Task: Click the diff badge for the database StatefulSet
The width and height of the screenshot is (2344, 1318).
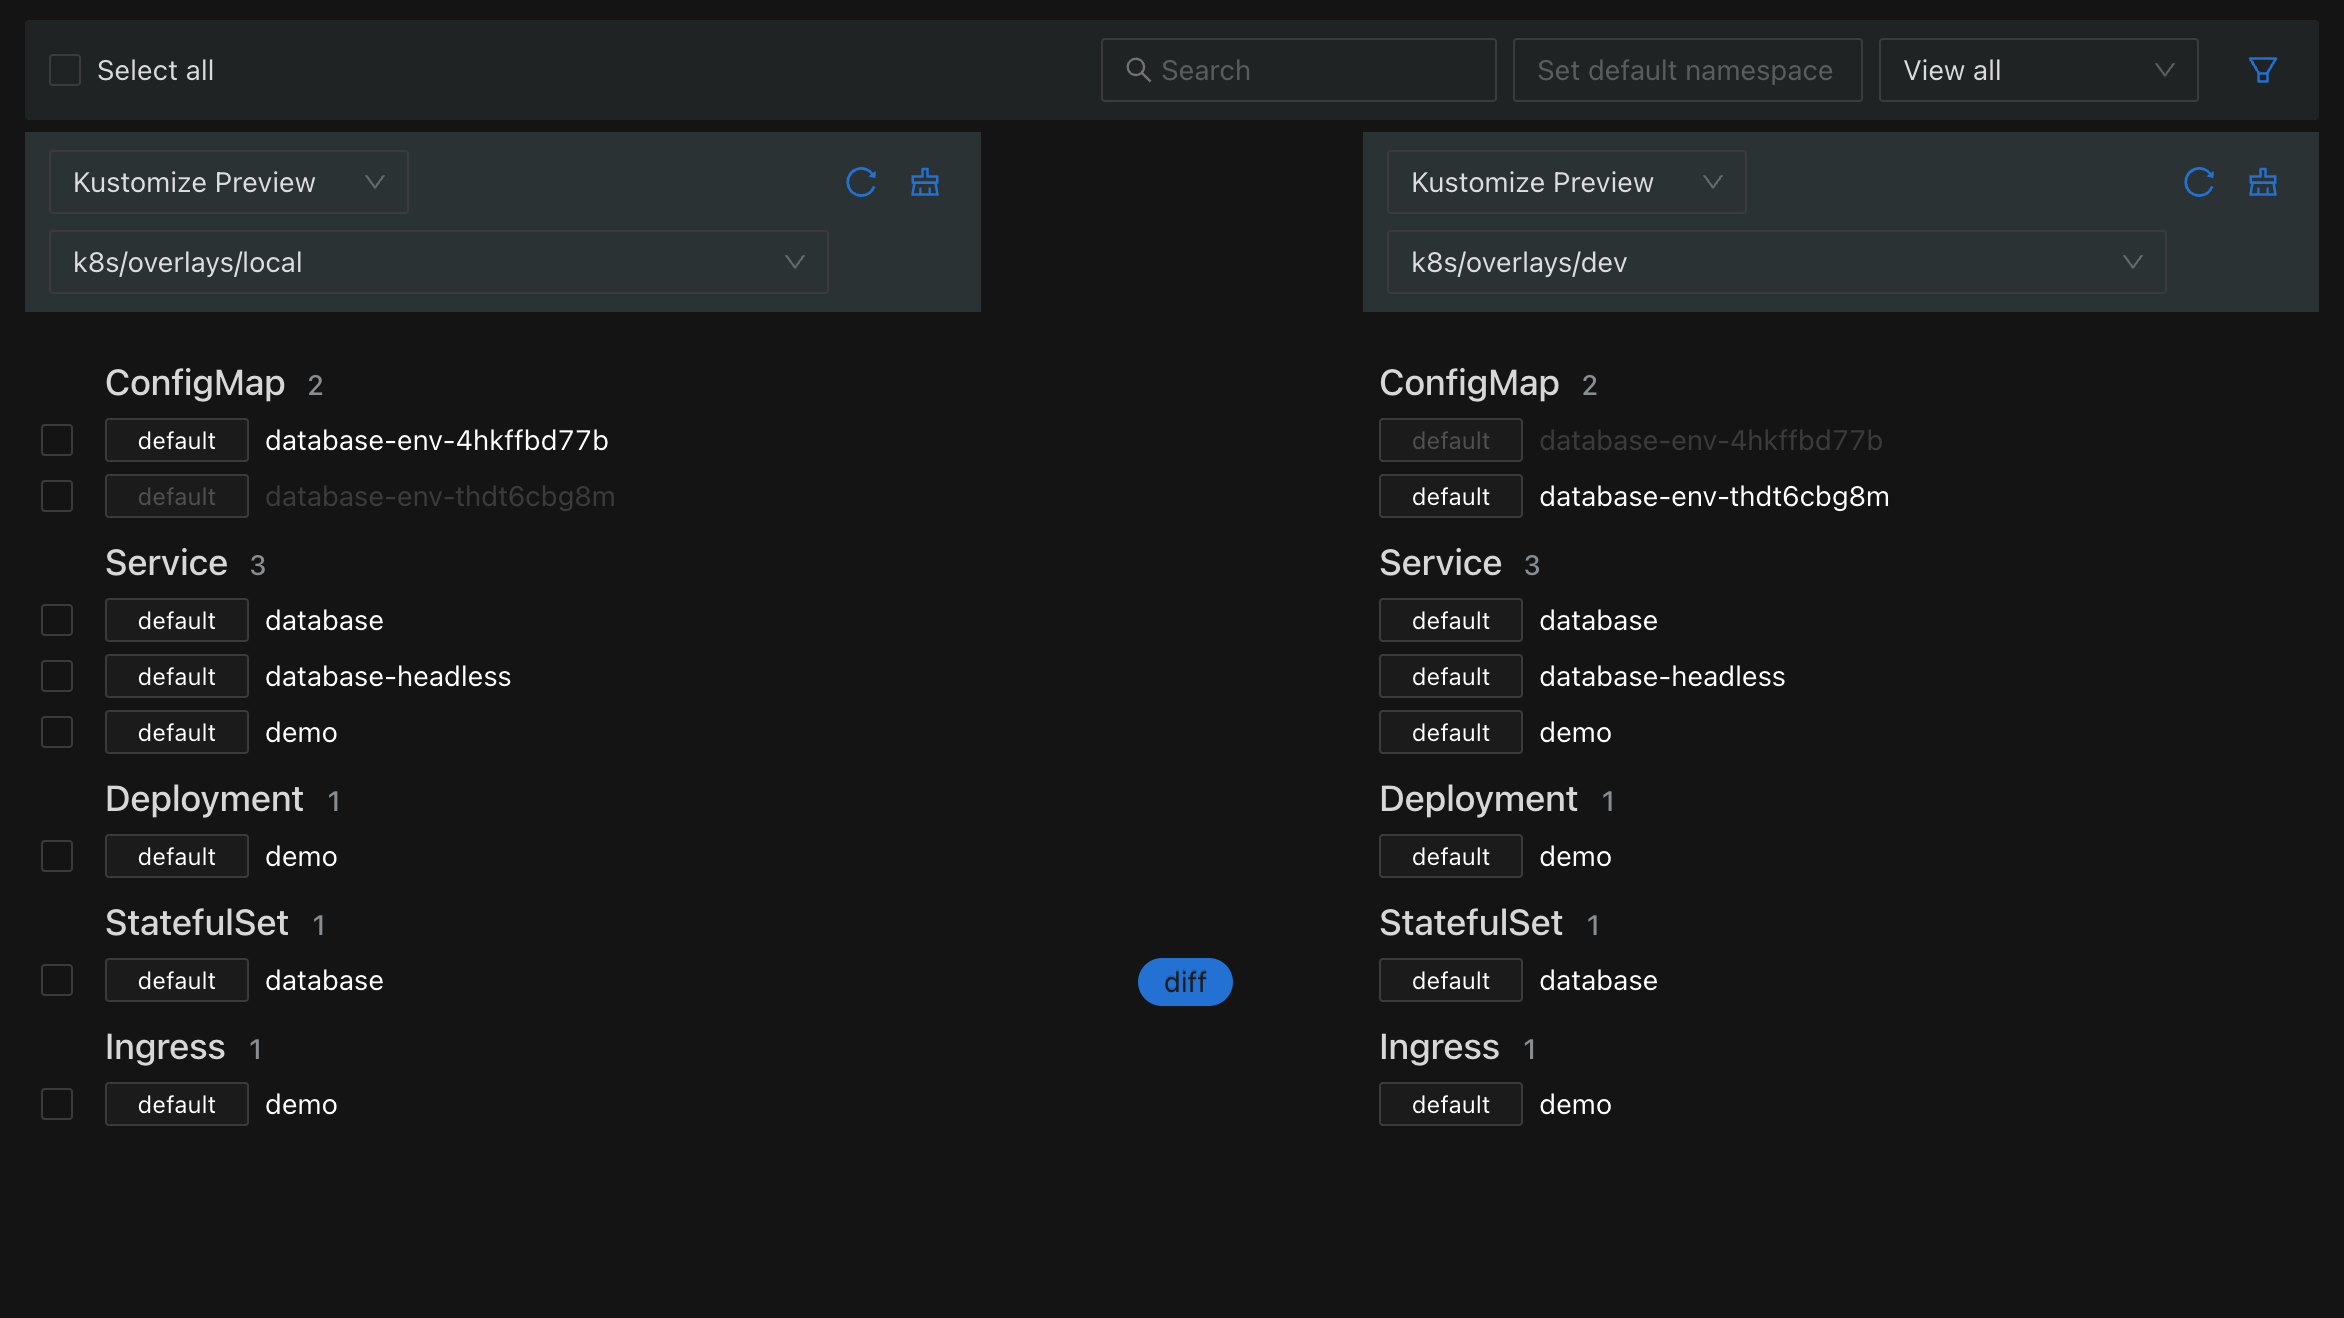Action: 1185,982
